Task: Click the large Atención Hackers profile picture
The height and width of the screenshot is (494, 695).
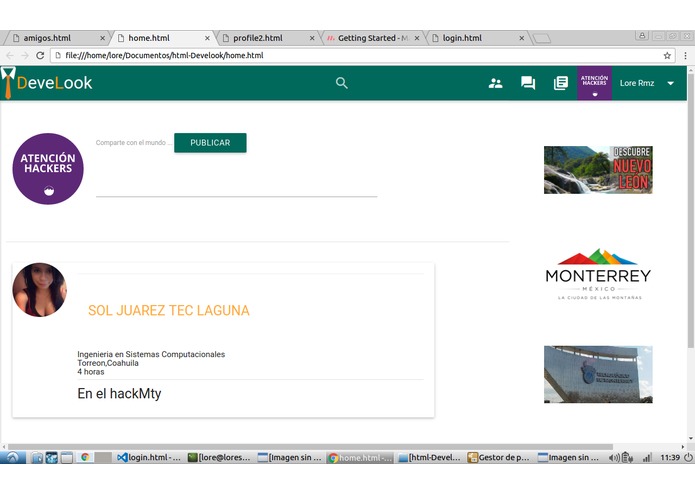Action: tap(48, 168)
